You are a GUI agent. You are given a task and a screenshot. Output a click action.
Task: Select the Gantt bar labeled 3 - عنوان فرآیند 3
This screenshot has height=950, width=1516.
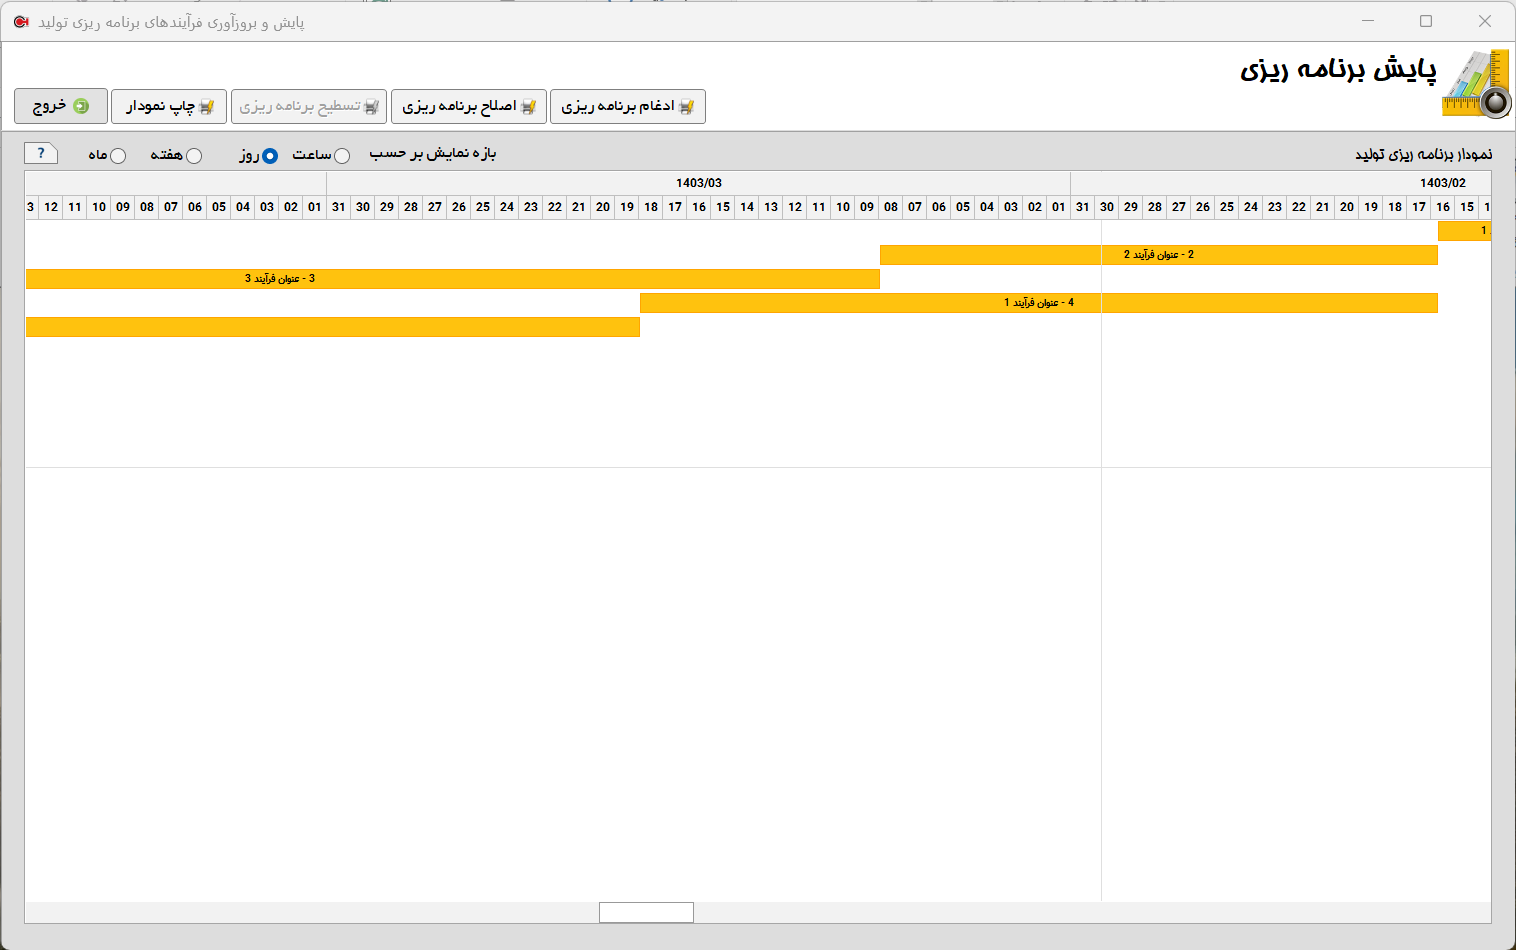(452, 279)
